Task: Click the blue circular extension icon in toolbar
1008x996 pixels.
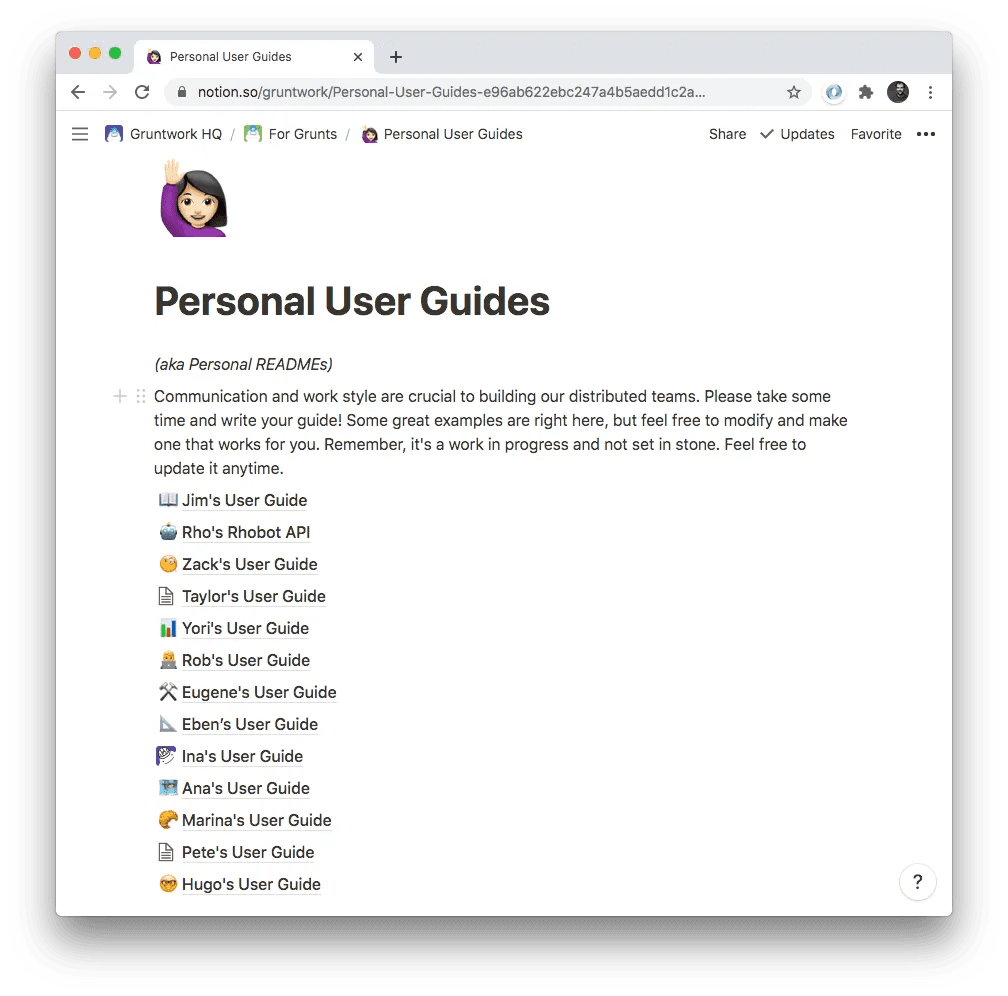Action: pyautogui.click(x=834, y=92)
